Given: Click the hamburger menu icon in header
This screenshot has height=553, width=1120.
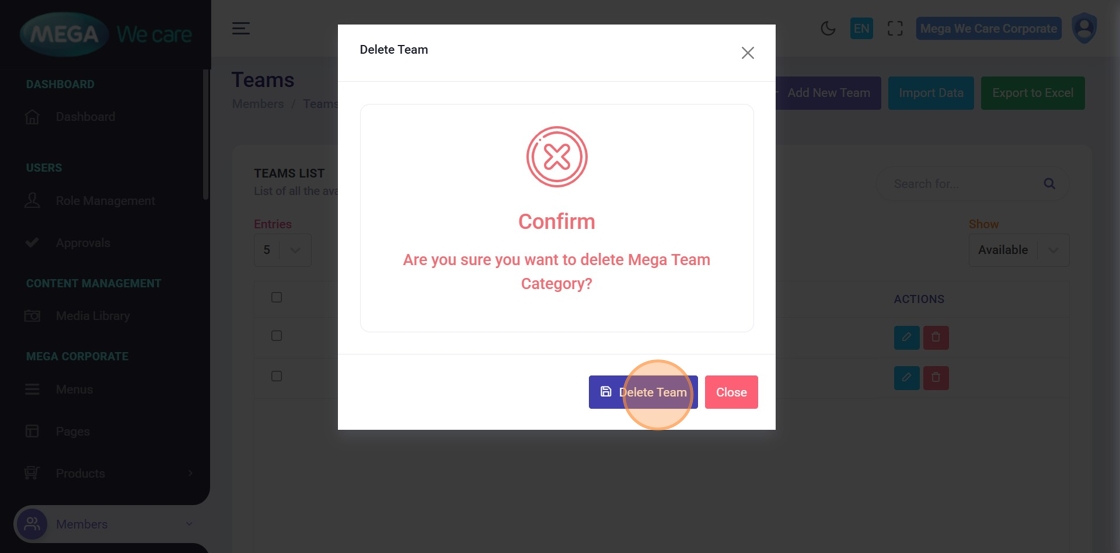Looking at the screenshot, I should click(x=241, y=29).
